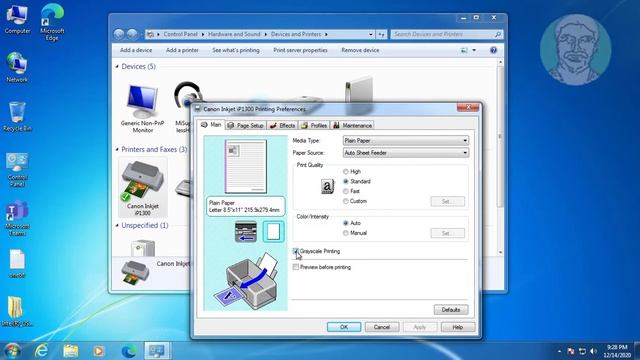Toggle Grayscale Printing checkbox
The width and height of the screenshot is (640, 360).
[x=296, y=251]
